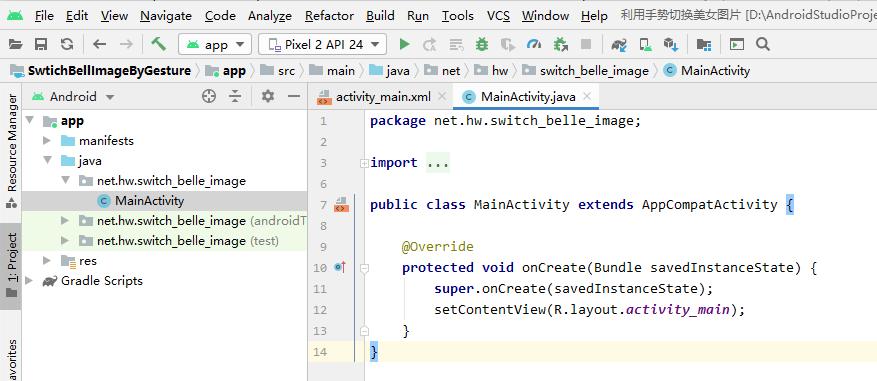Click the @Override annotation on line 9

[x=437, y=247]
